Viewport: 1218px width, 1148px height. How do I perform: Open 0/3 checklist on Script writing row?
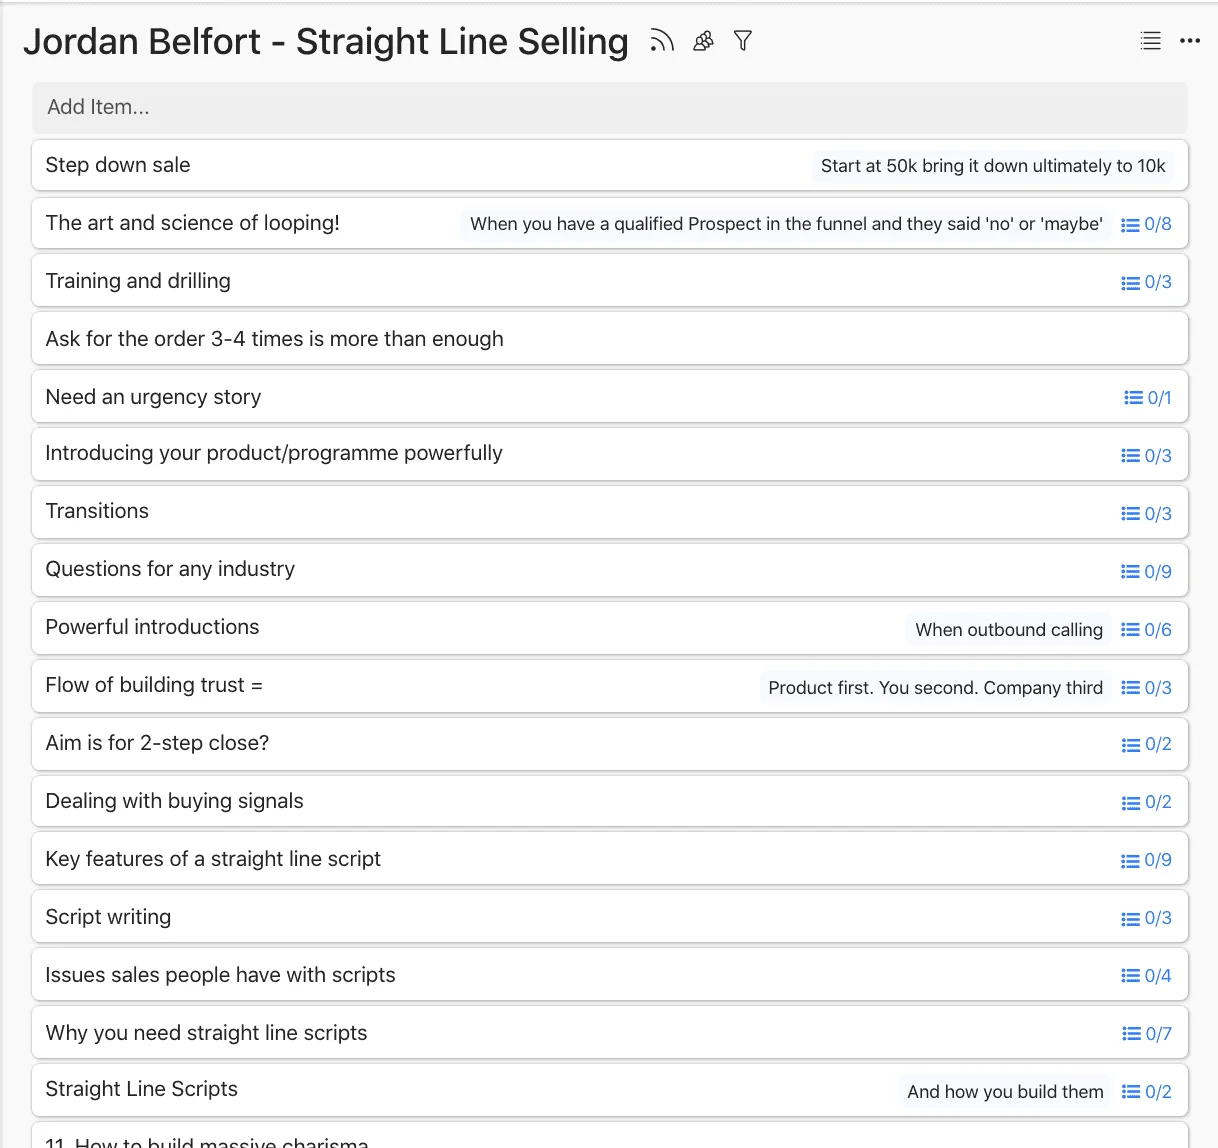click(x=1146, y=919)
